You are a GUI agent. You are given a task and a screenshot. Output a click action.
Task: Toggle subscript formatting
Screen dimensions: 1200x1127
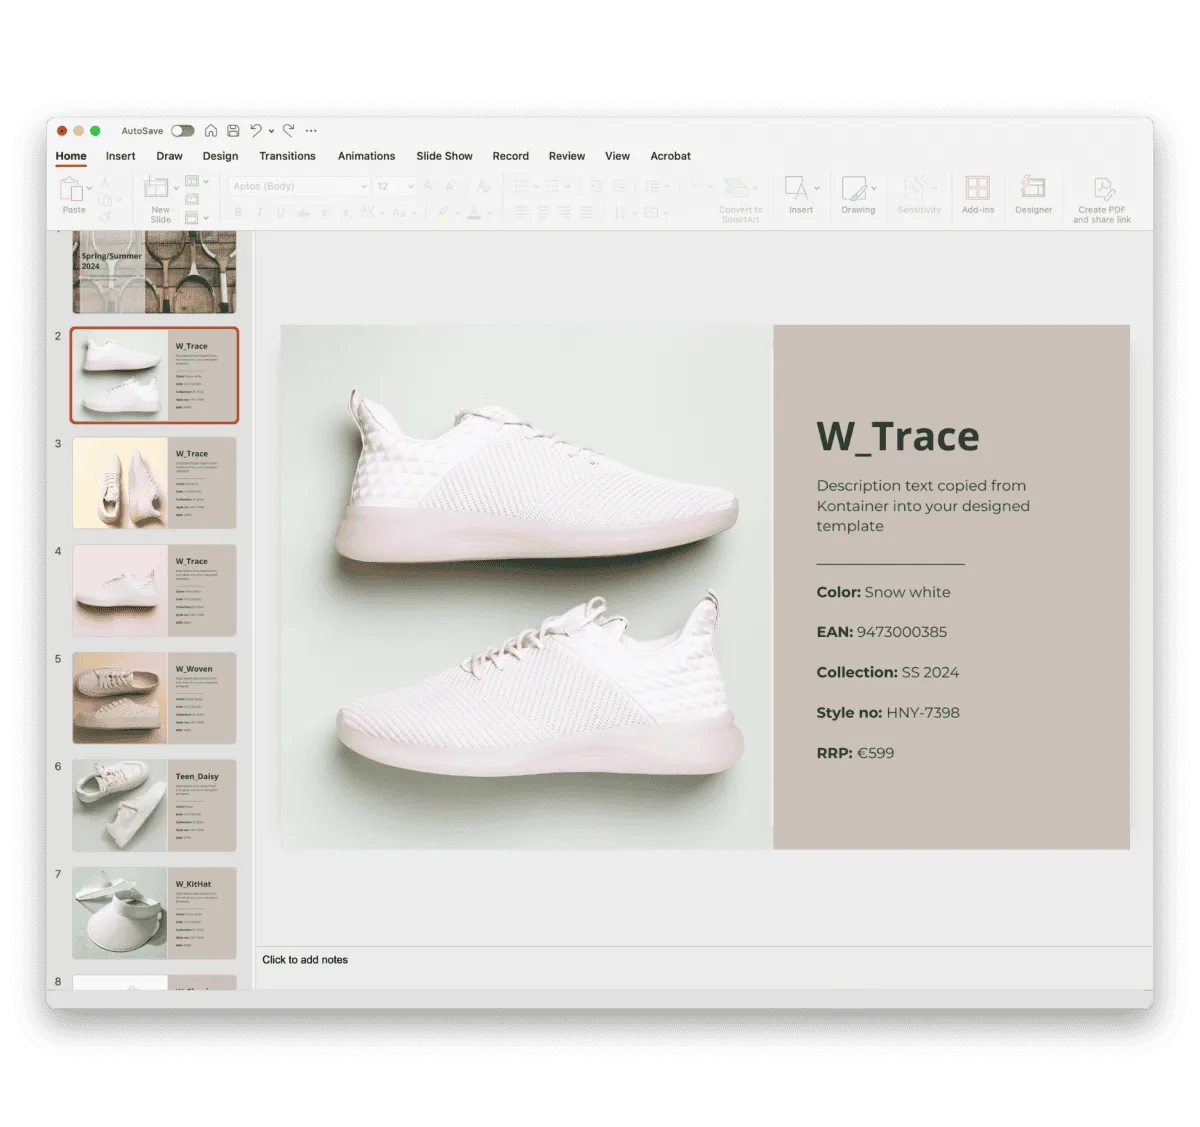click(346, 213)
